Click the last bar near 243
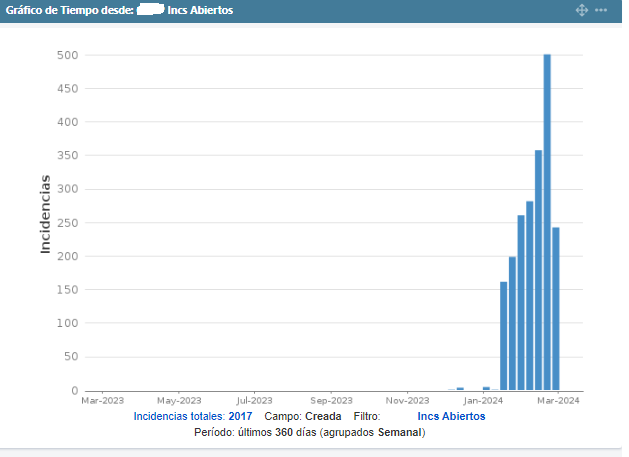The height and width of the screenshot is (457, 629). [x=556, y=309]
